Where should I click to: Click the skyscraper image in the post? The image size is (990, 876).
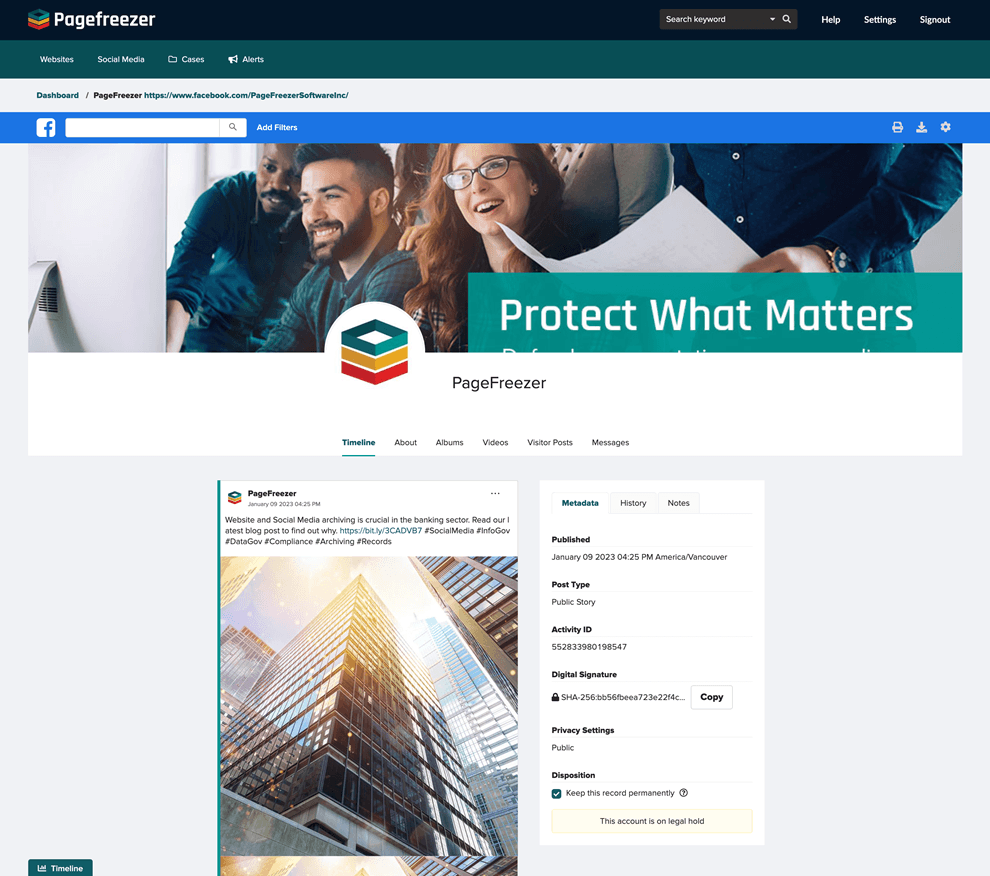[369, 705]
